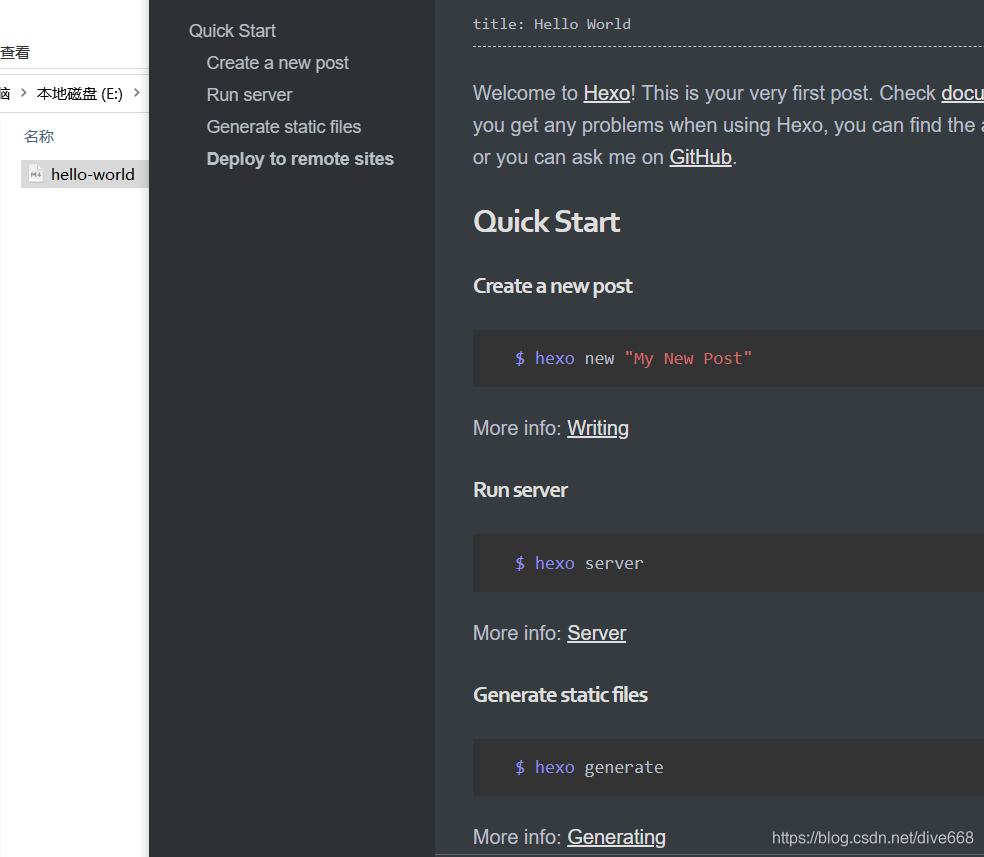The width and height of the screenshot is (984, 857).
Task: Click the hexo server code block
Action: [728, 563]
